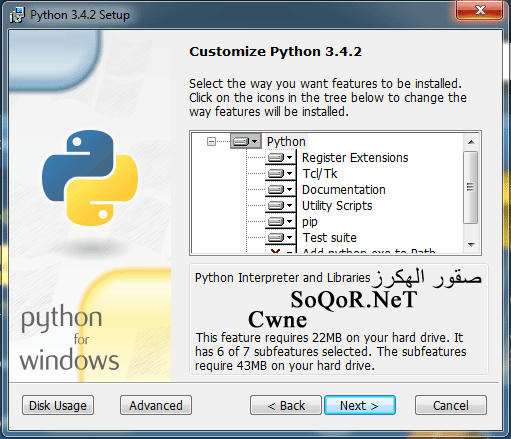
Task: Select Tcl/Tk in feature tree
Action: [x=320, y=174]
